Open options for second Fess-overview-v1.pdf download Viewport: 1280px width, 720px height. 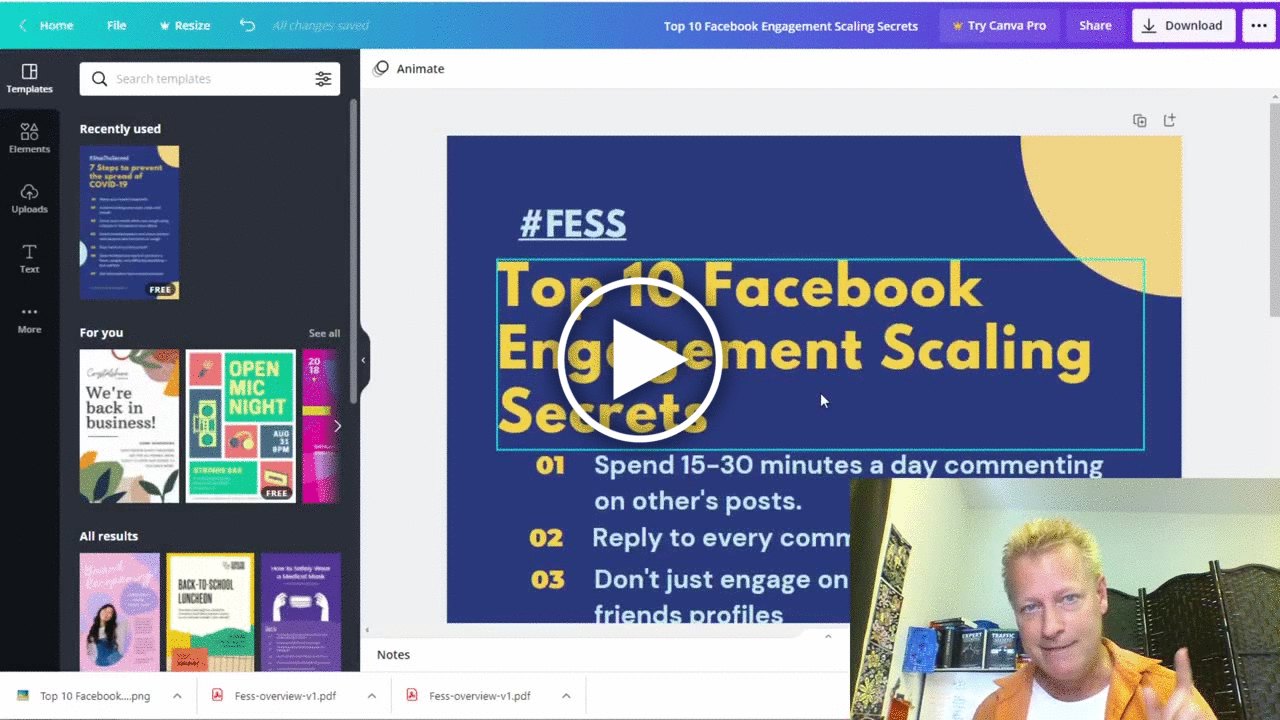coord(566,696)
